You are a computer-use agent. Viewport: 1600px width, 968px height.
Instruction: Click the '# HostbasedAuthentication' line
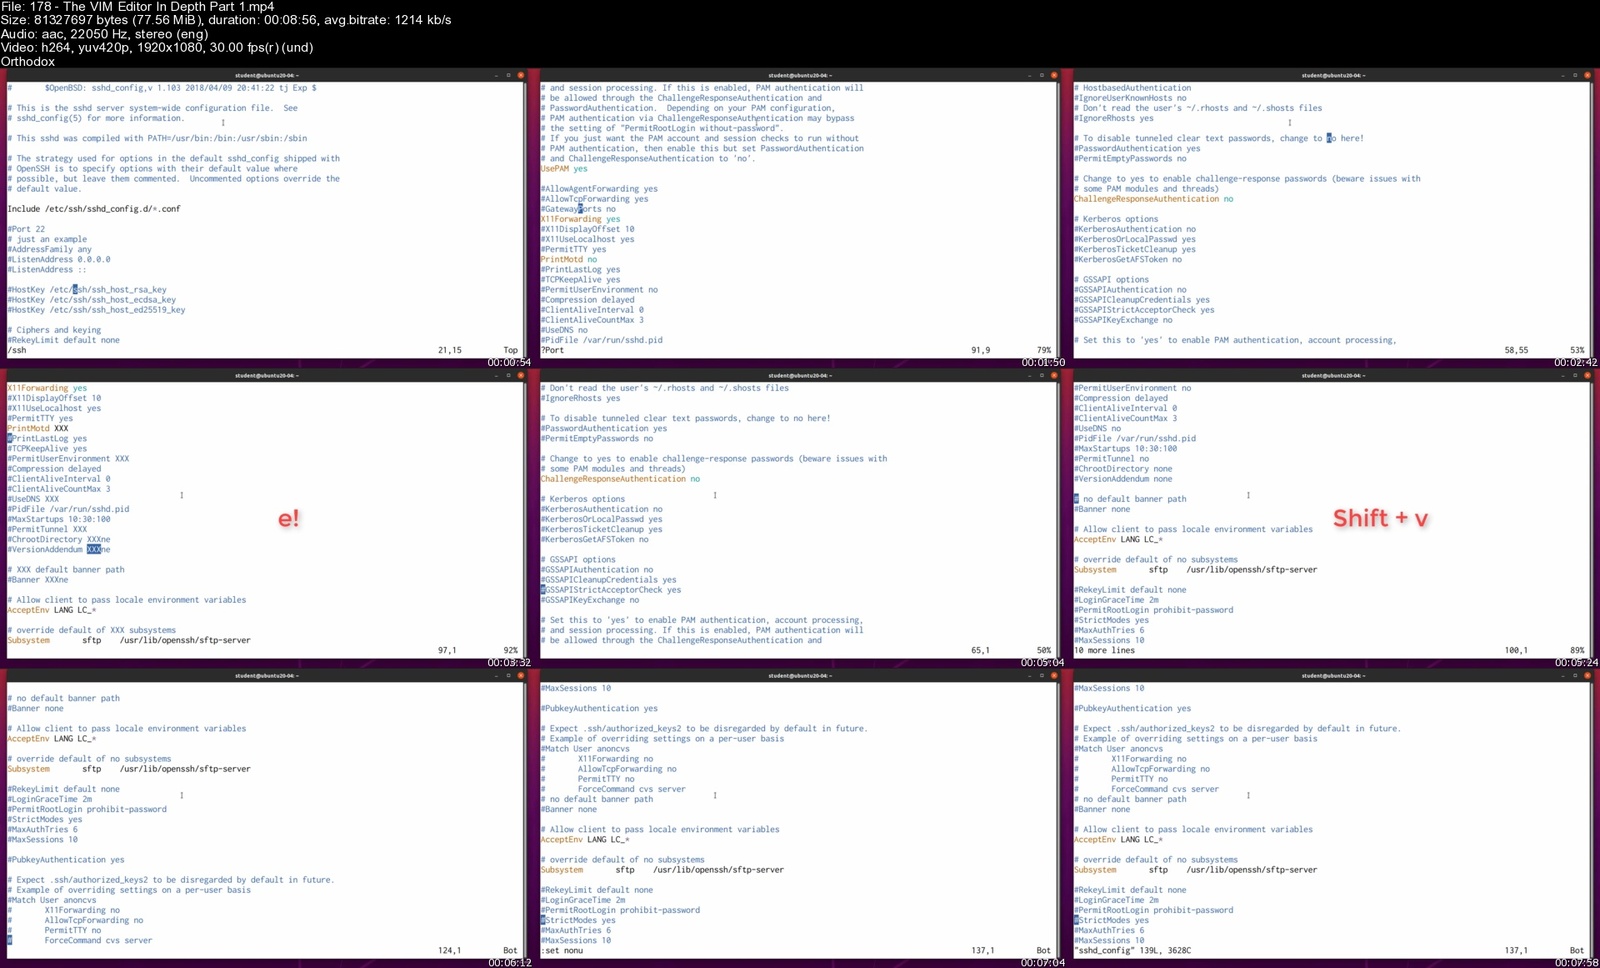[x=1133, y=88]
